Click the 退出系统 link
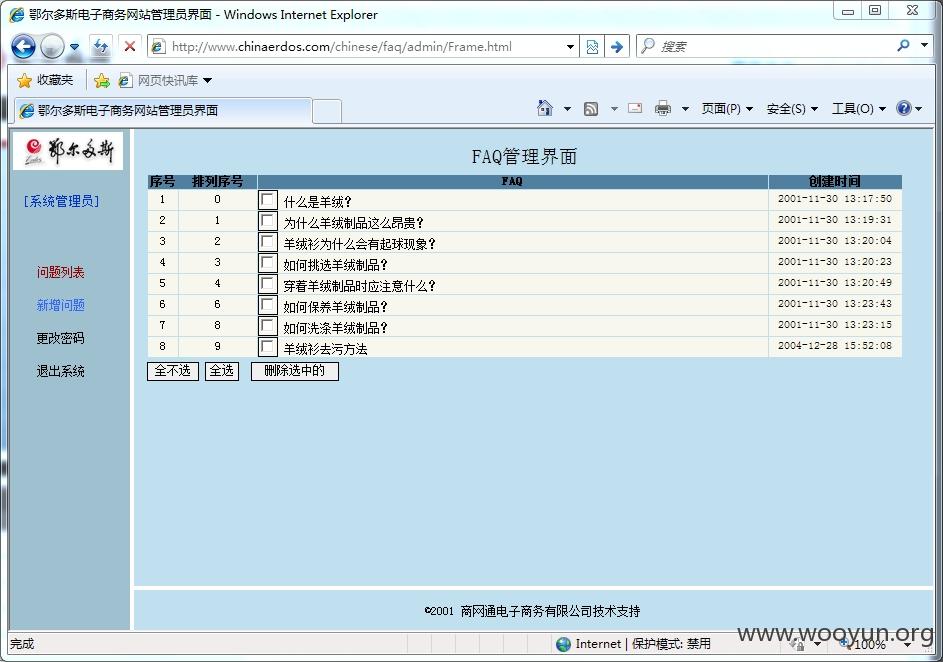 (x=60, y=372)
